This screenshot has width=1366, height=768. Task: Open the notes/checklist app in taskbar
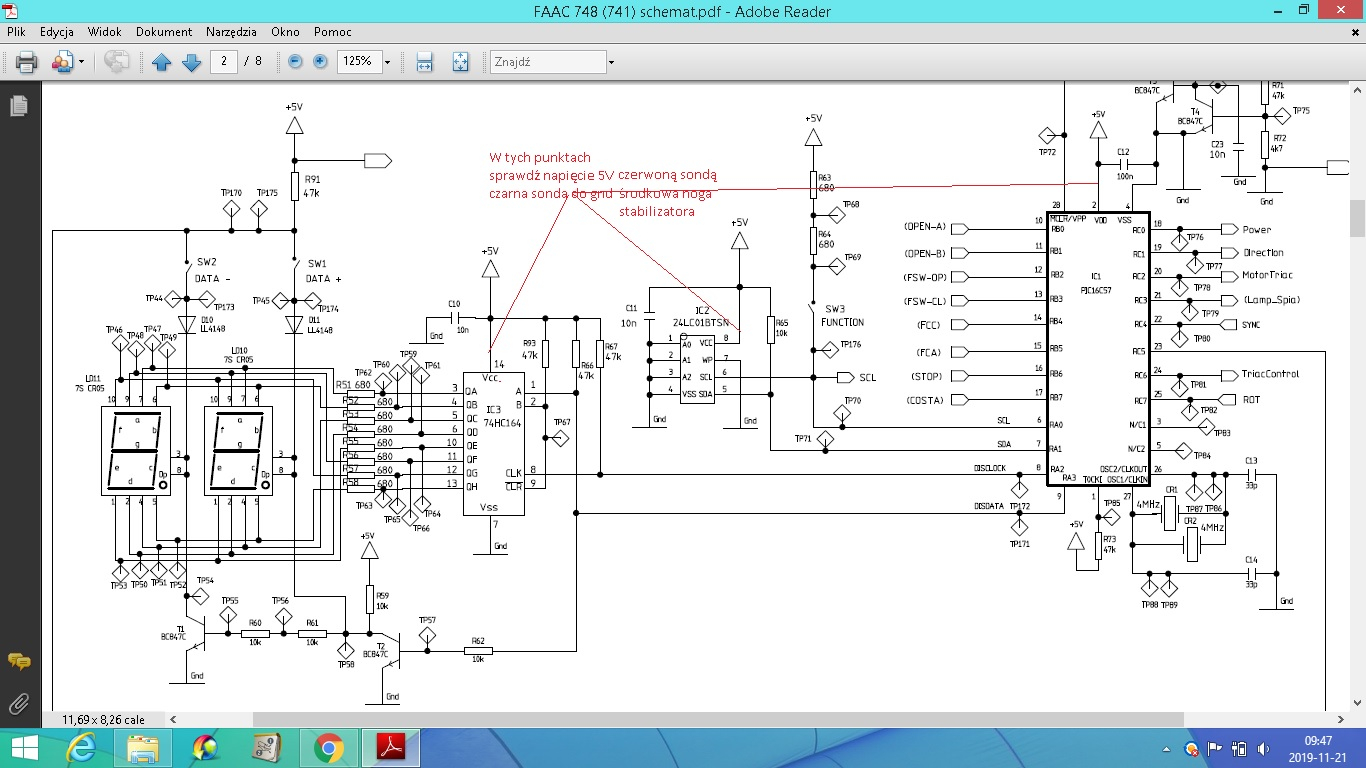coord(266,748)
